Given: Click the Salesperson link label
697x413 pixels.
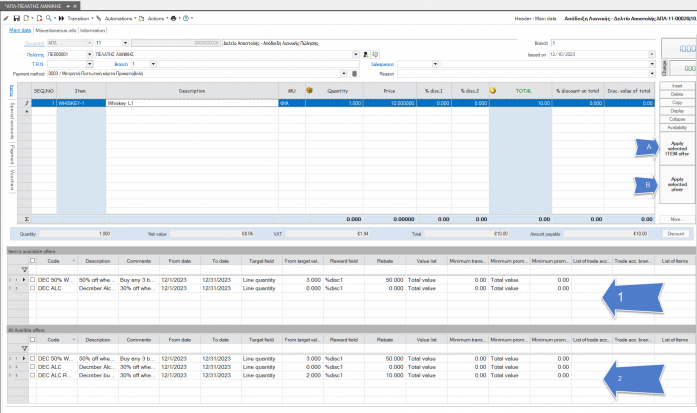Looking at the screenshot, I should pyautogui.click(x=382, y=64).
